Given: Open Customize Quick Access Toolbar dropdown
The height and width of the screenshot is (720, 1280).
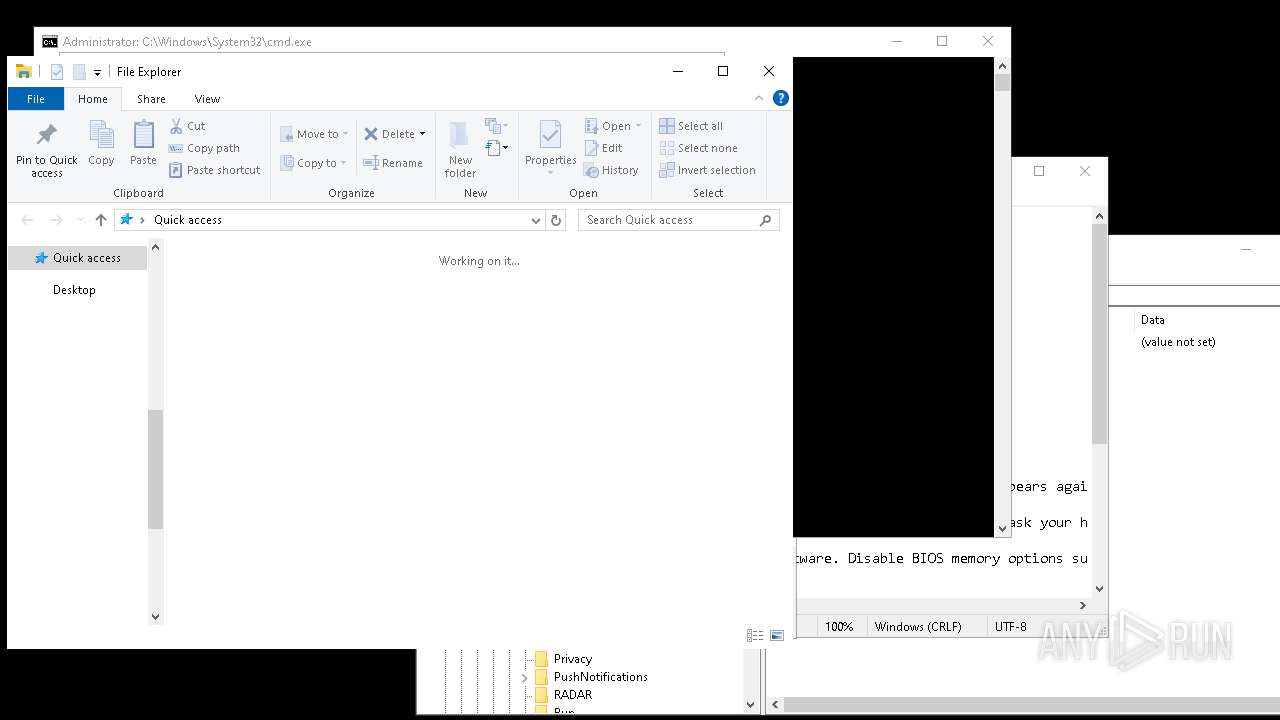Looking at the screenshot, I should (97, 72).
